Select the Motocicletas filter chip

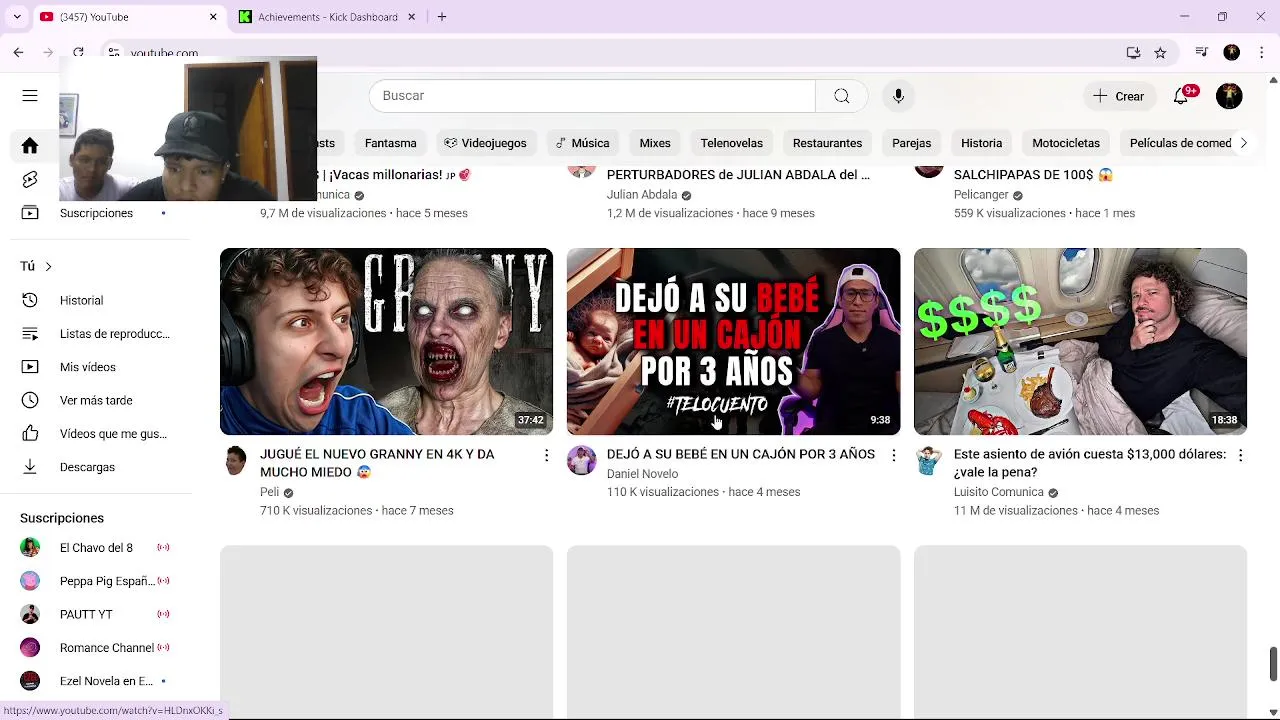pos(1066,143)
